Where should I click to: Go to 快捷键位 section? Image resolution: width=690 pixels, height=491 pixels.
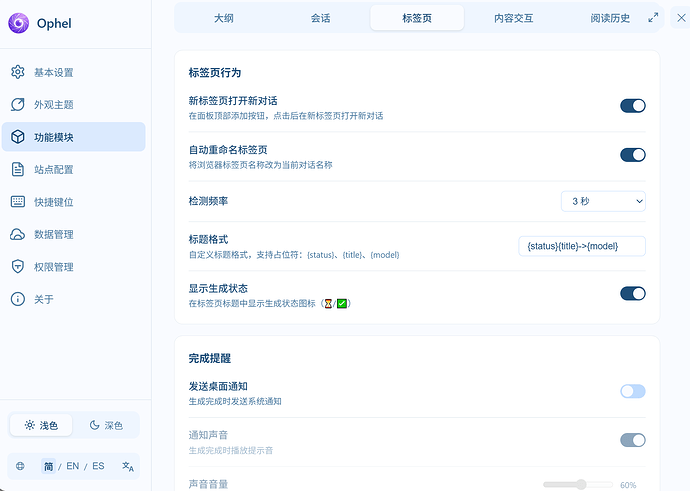[73, 202]
